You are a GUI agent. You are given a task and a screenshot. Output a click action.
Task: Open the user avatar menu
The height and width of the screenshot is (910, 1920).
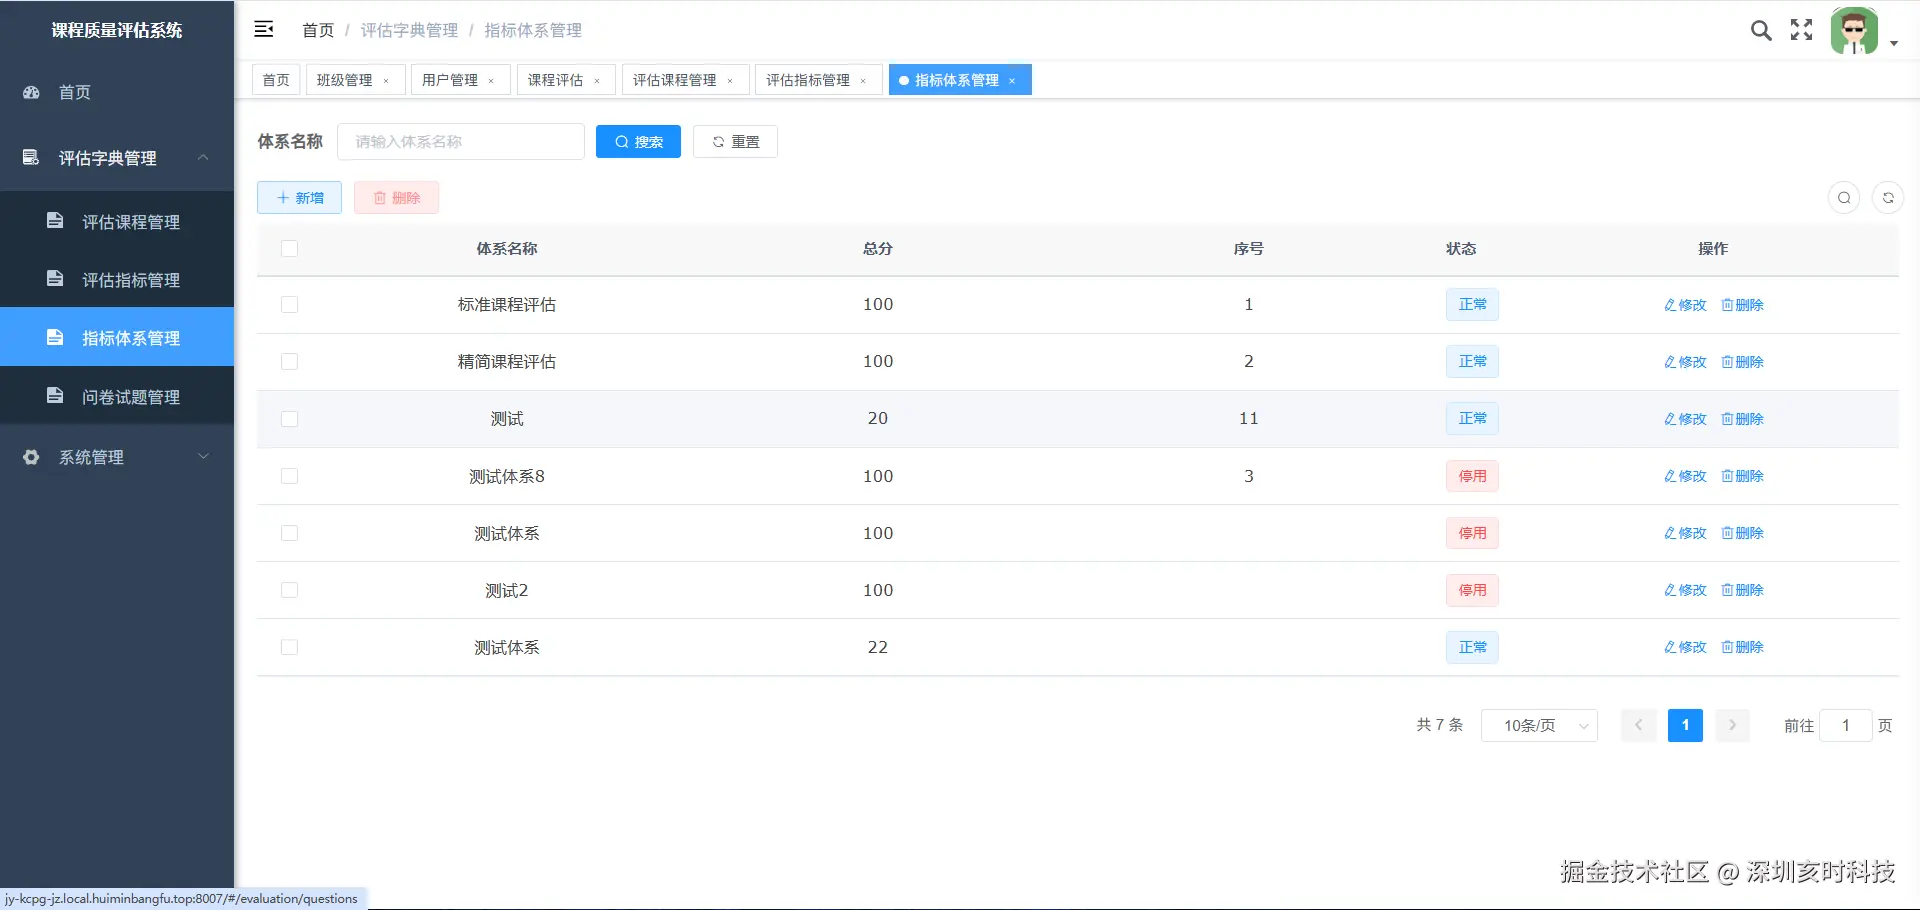1855,31
